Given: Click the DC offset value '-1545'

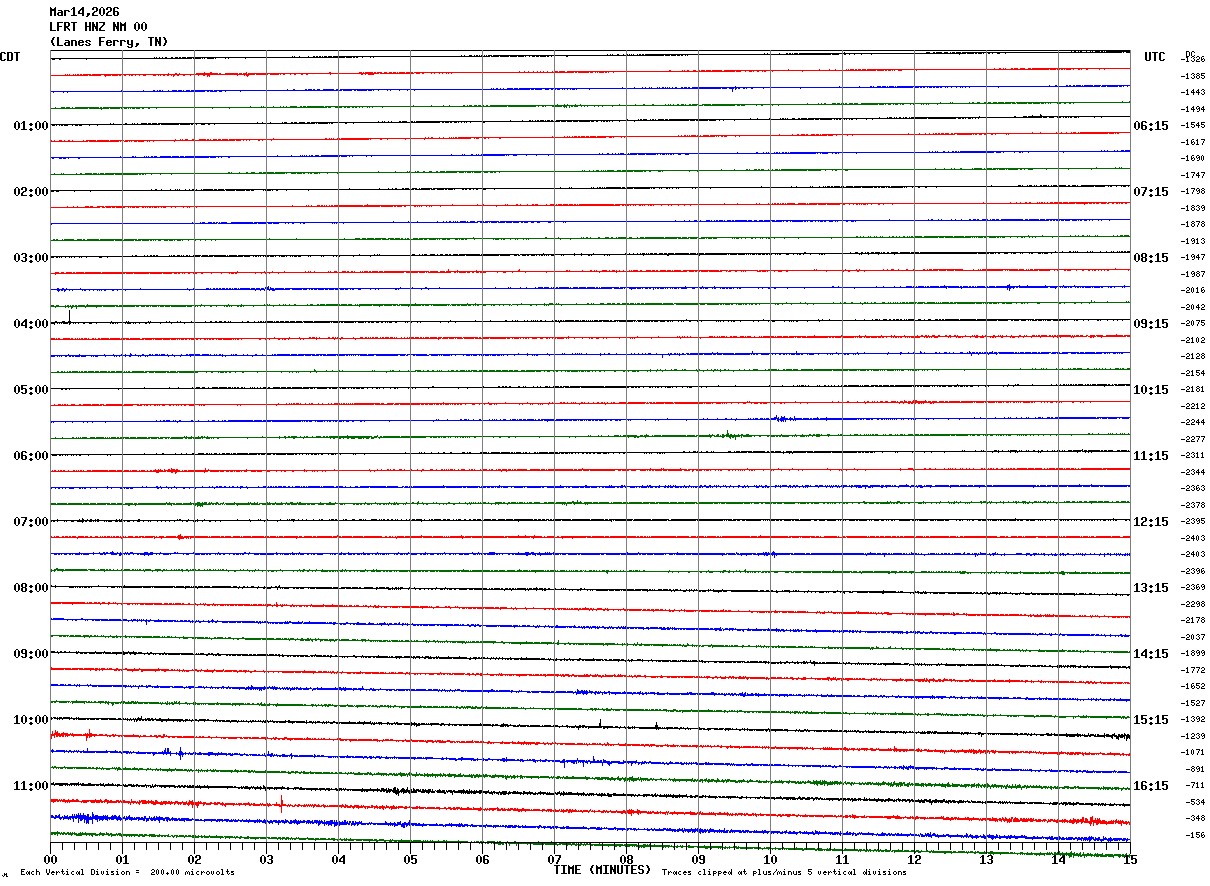Looking at the screenshot, I should click(1193, 126).
